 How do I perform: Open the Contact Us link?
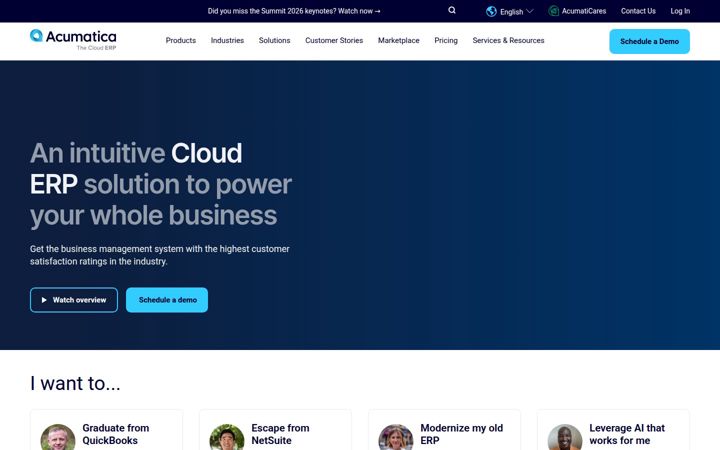(638, 11)
